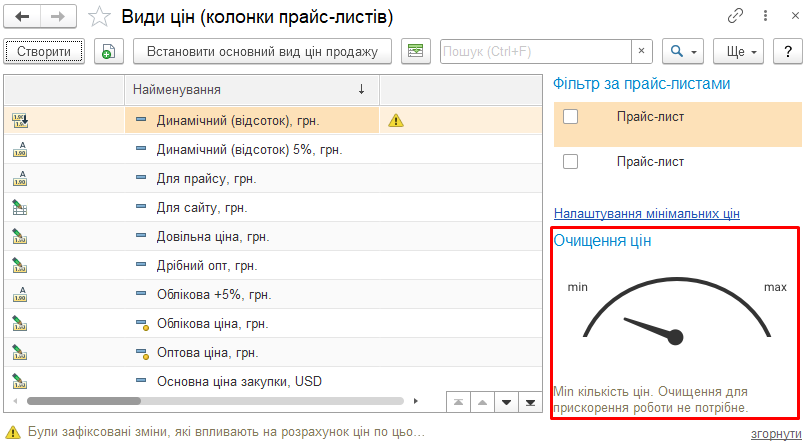Click the Створити button
810x448 pixels.
point(44,52)
